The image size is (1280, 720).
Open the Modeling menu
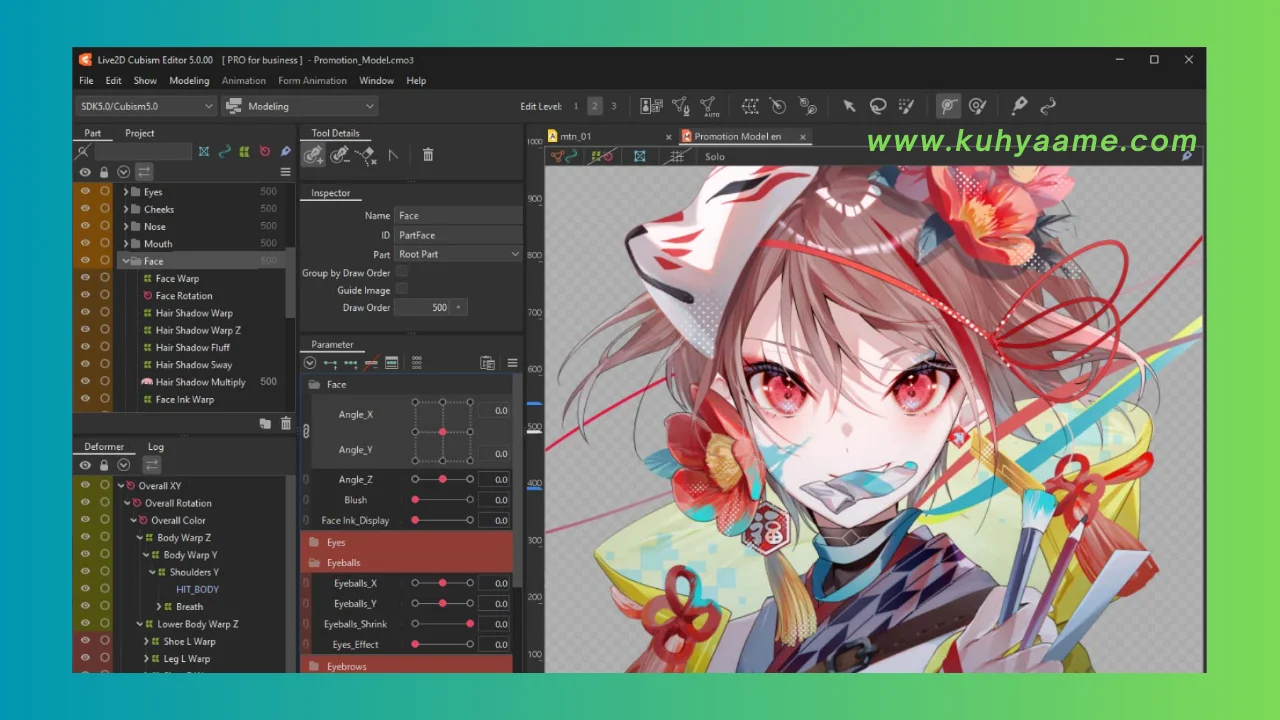189,81
